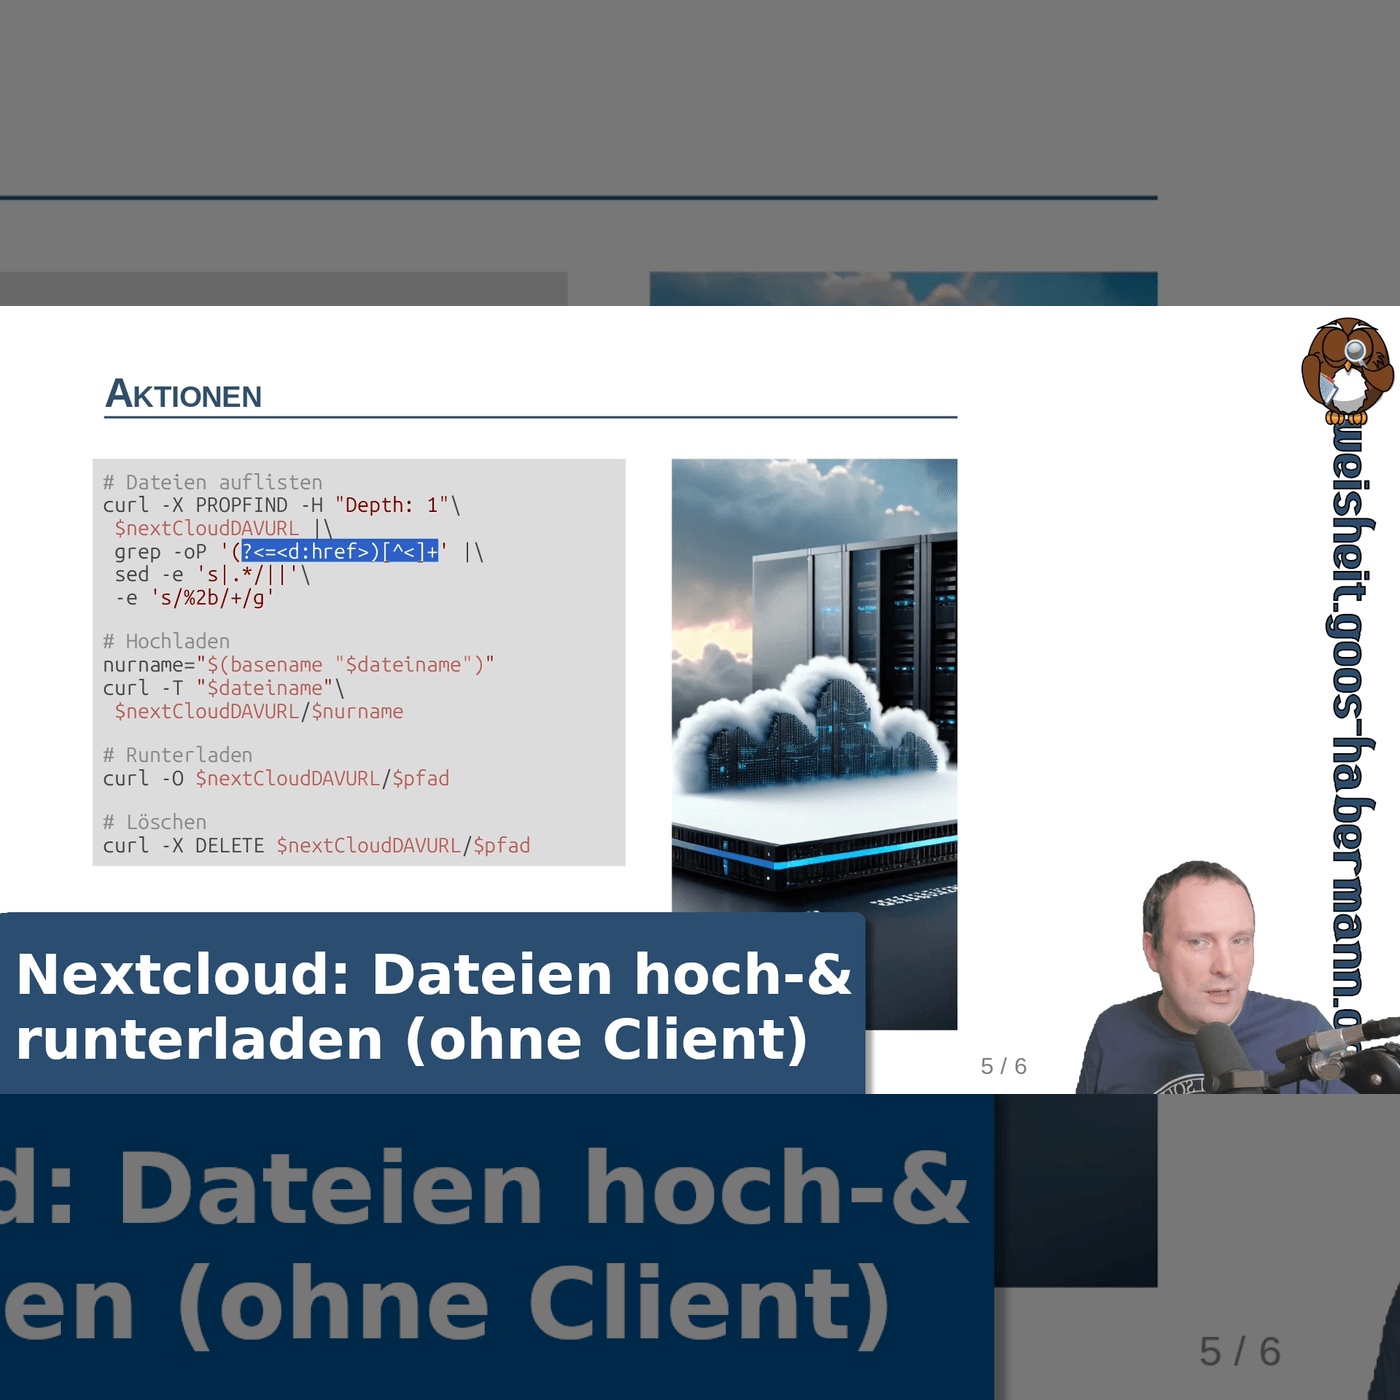This screenshot has width=1400, height=1400.
Task: Click the comment "# Runterladen"
Action: (178, 755)
